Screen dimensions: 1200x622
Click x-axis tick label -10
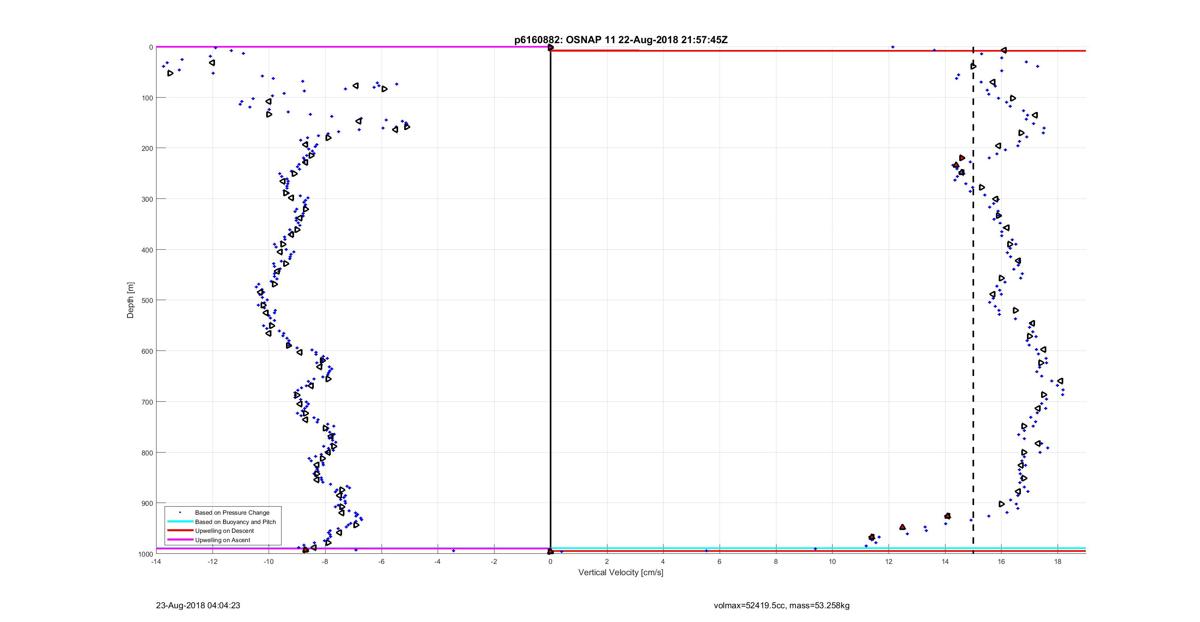268,562
